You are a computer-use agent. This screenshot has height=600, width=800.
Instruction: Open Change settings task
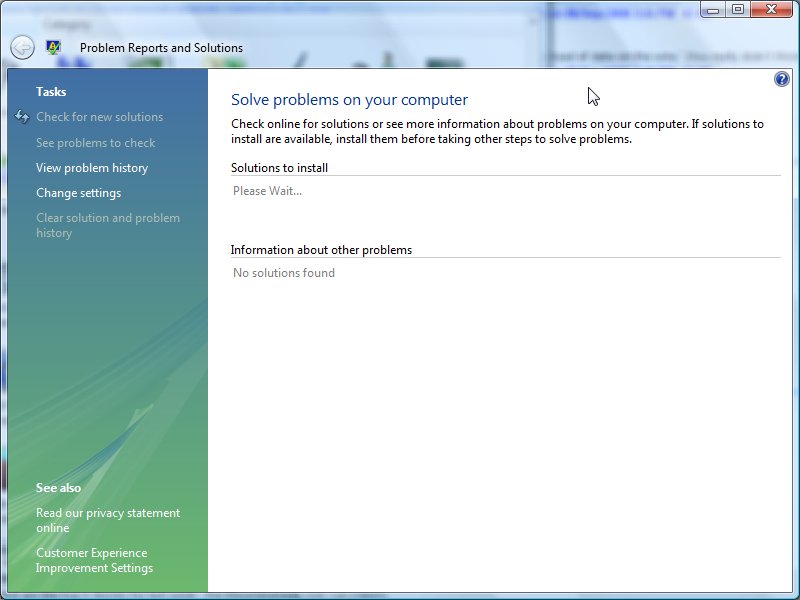[x=79, y=193]
